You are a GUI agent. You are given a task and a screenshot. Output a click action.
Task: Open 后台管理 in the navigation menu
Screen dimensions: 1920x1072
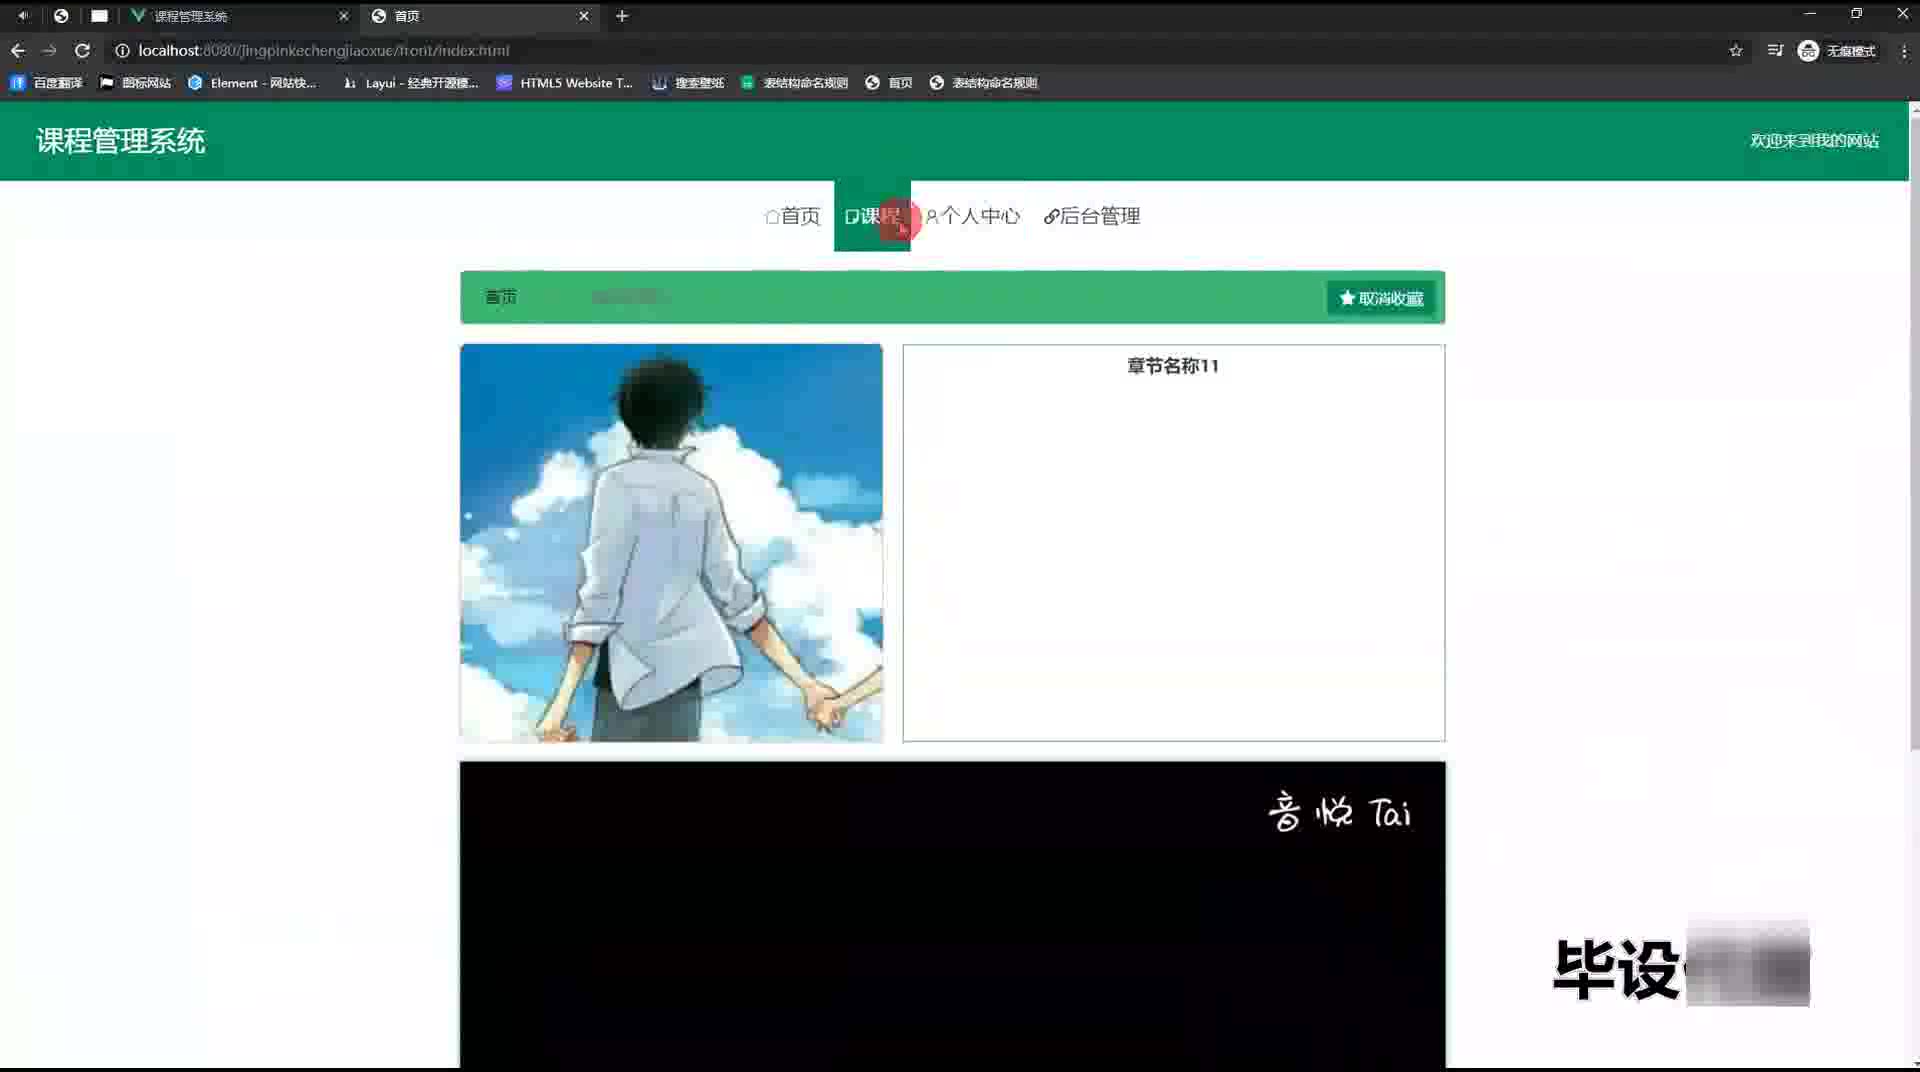pos(1092,216)
